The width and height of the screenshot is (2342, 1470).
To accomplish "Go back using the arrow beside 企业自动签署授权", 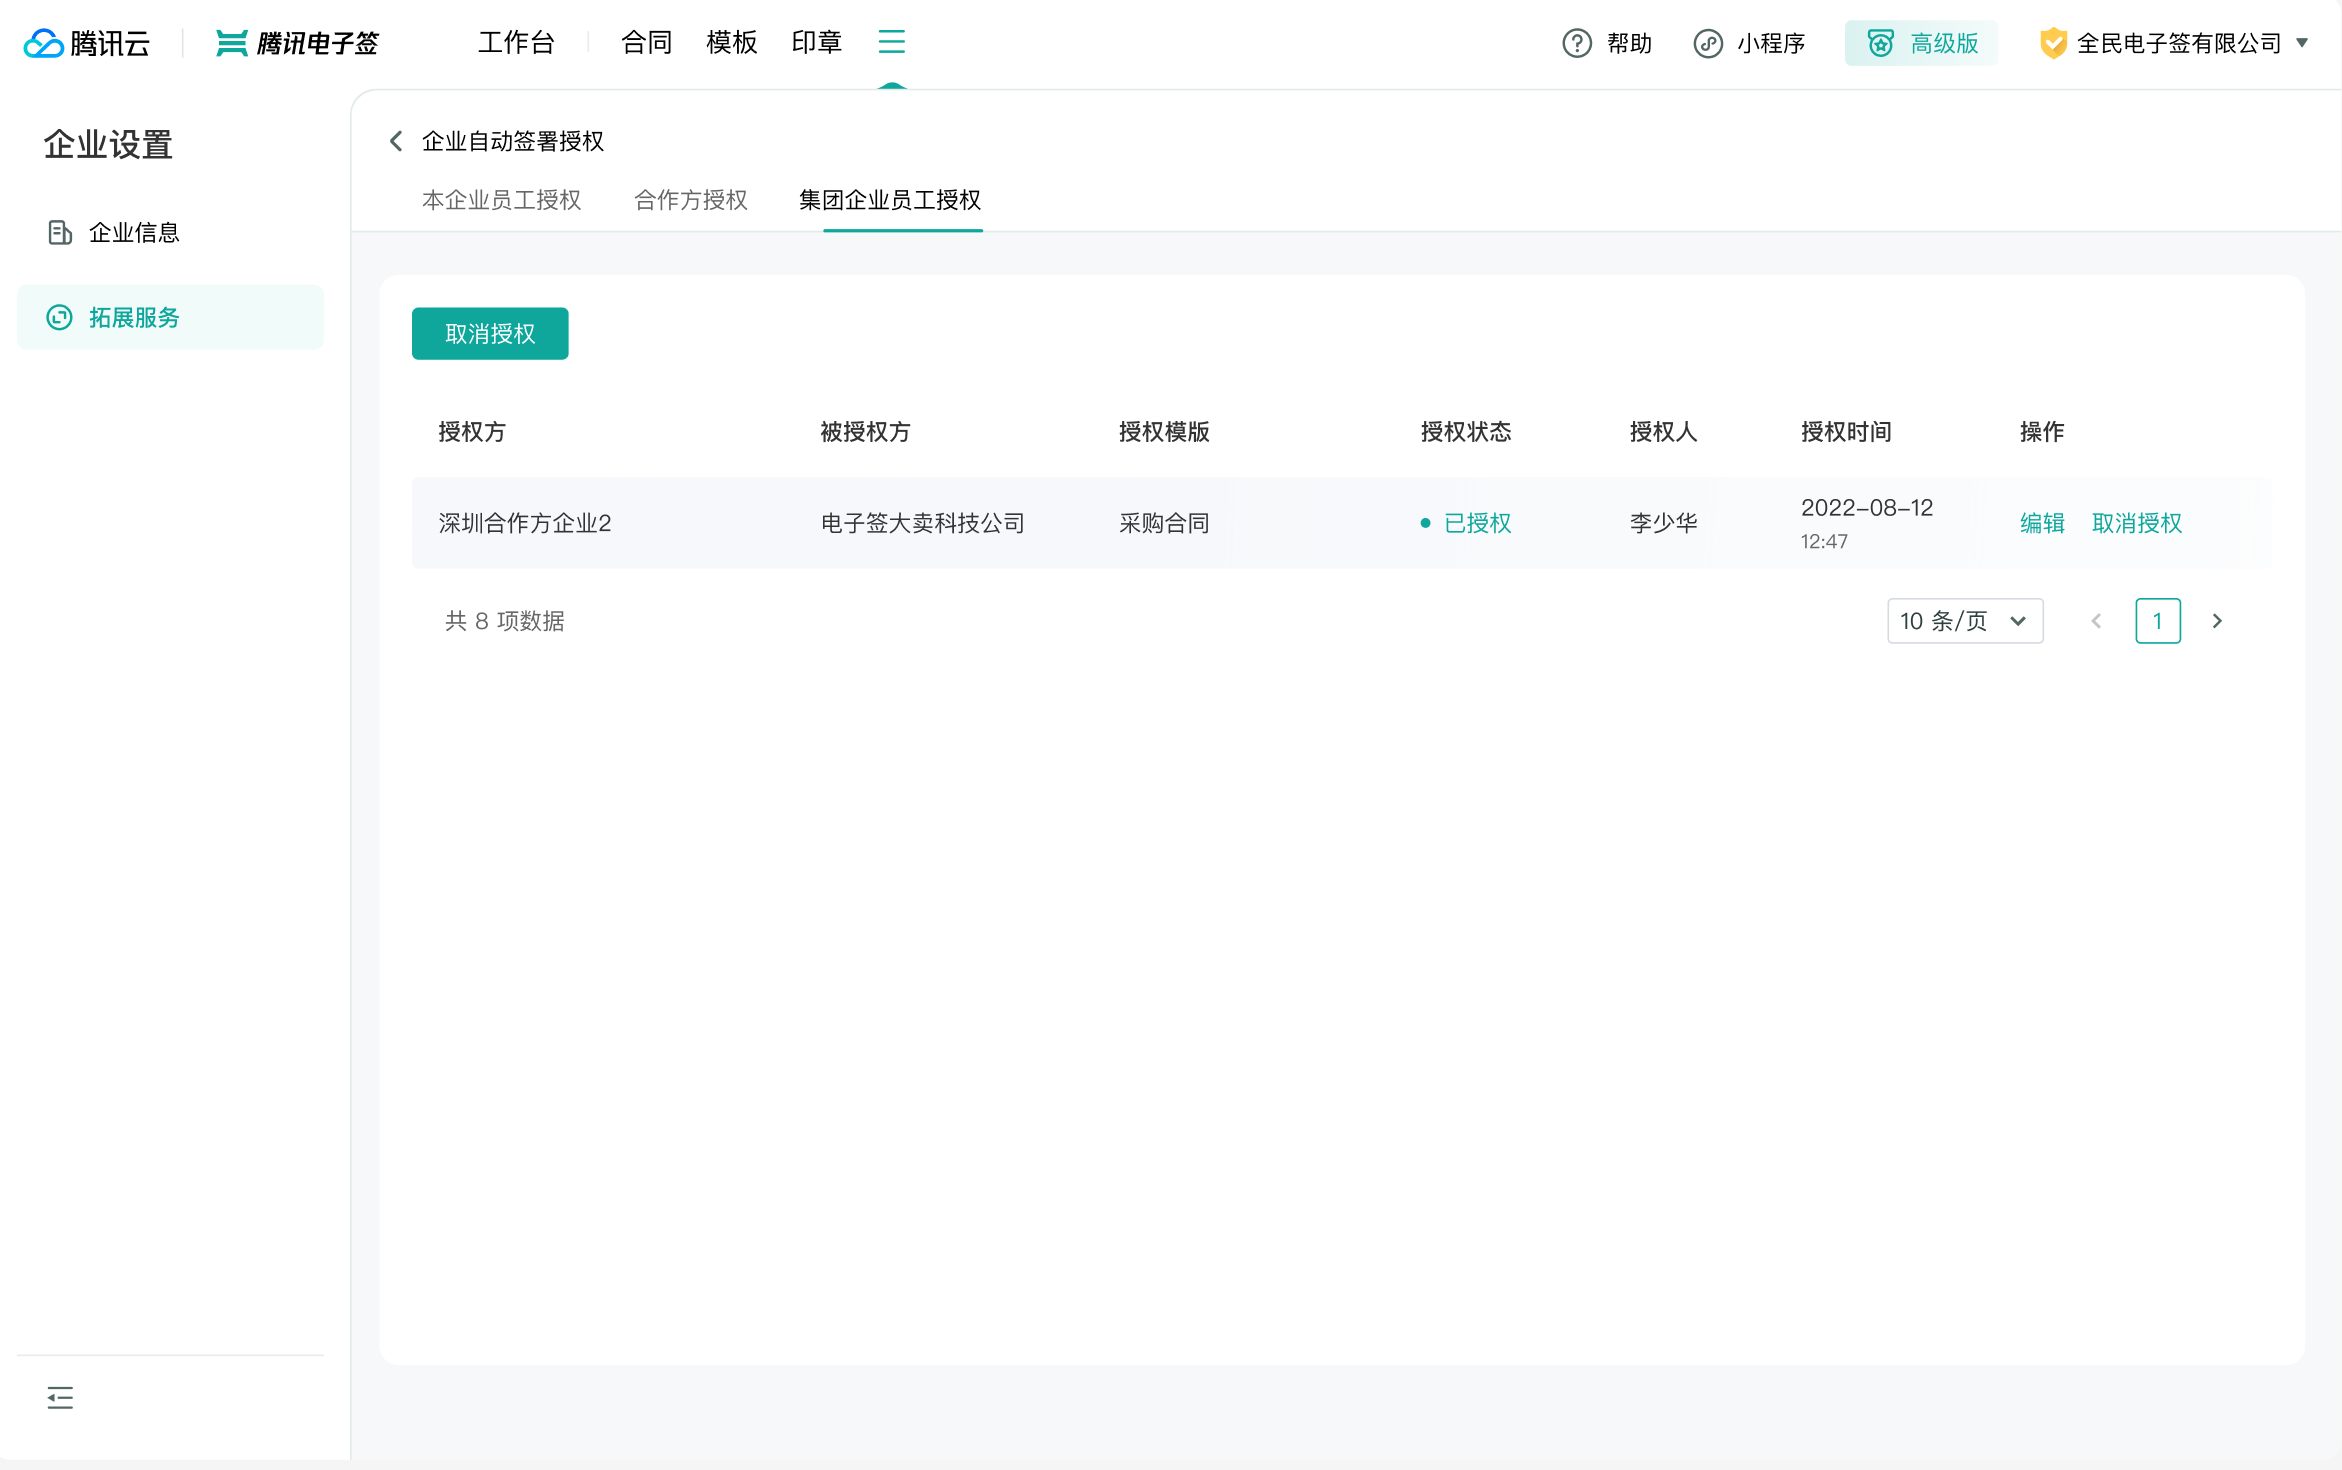I will coord(396,141).
